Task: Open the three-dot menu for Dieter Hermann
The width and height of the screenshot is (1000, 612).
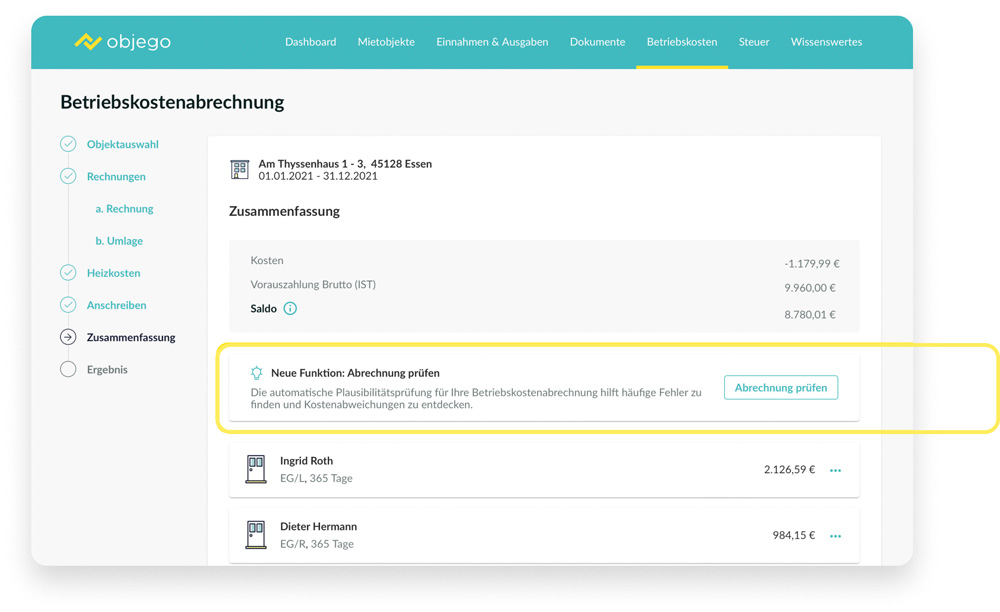Action: coord(835,536)
